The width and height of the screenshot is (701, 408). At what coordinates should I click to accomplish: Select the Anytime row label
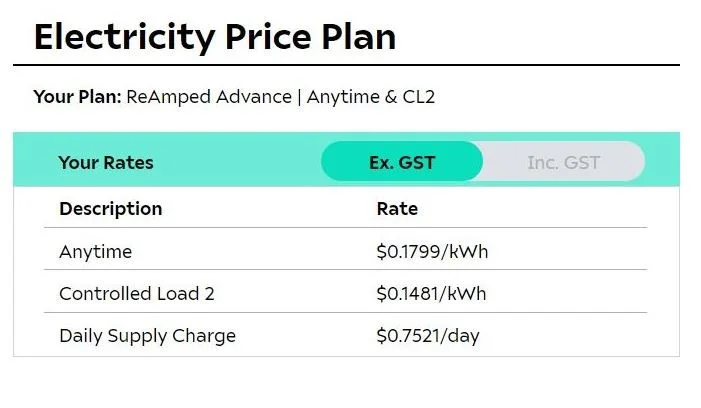pos(95,251)
